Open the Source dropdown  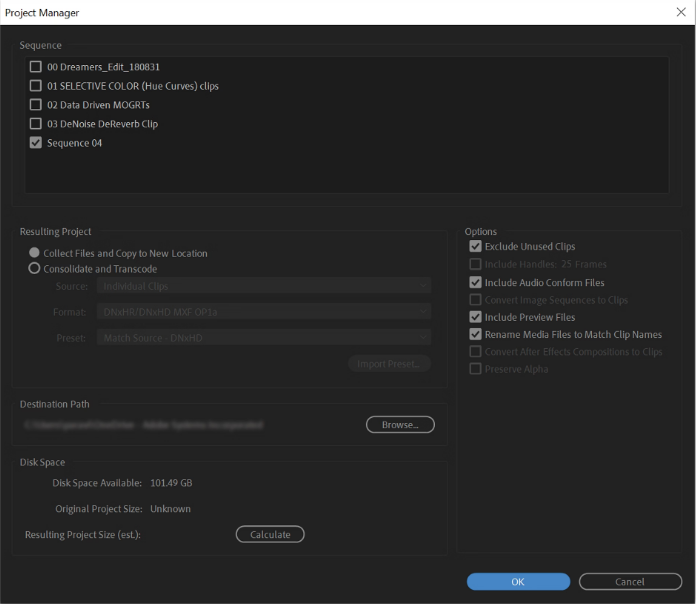point(265,286)
